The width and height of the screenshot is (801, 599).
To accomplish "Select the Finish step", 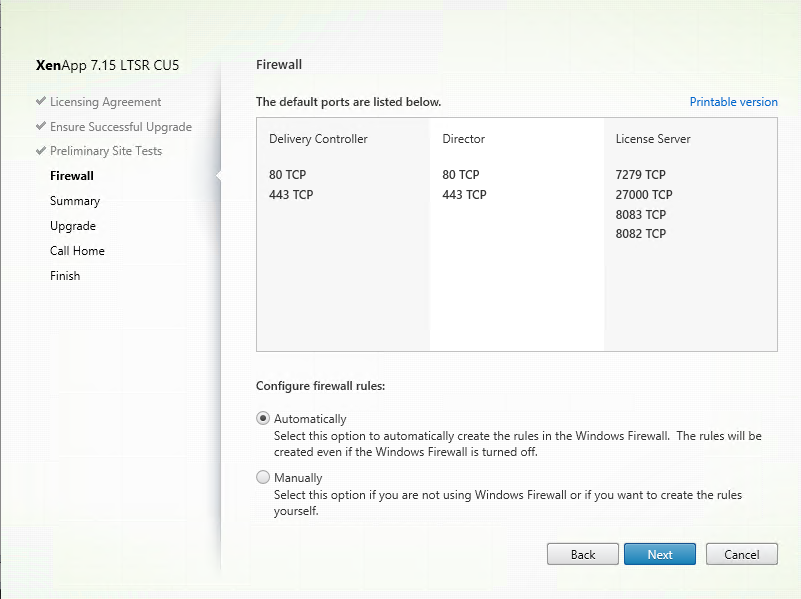I will click(x=65, y=276).
